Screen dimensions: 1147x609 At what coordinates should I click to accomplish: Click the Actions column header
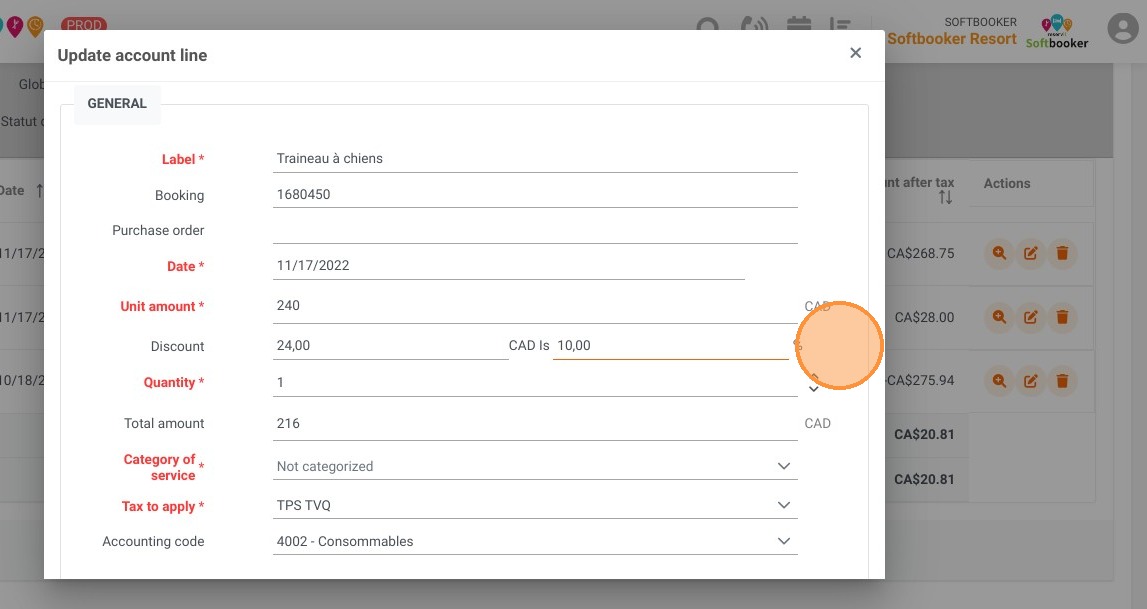[x=1007, y=184]
